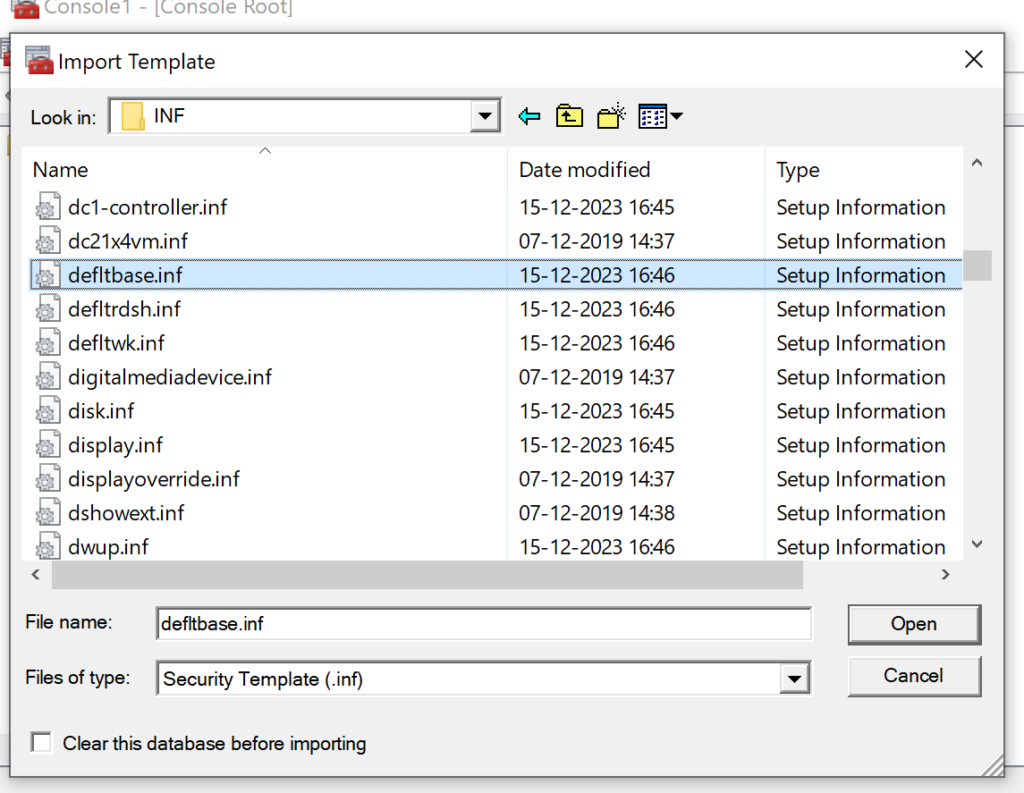Sort files by Date modified column
This screenshot has width=1024, height=793.
click(635, 170)
